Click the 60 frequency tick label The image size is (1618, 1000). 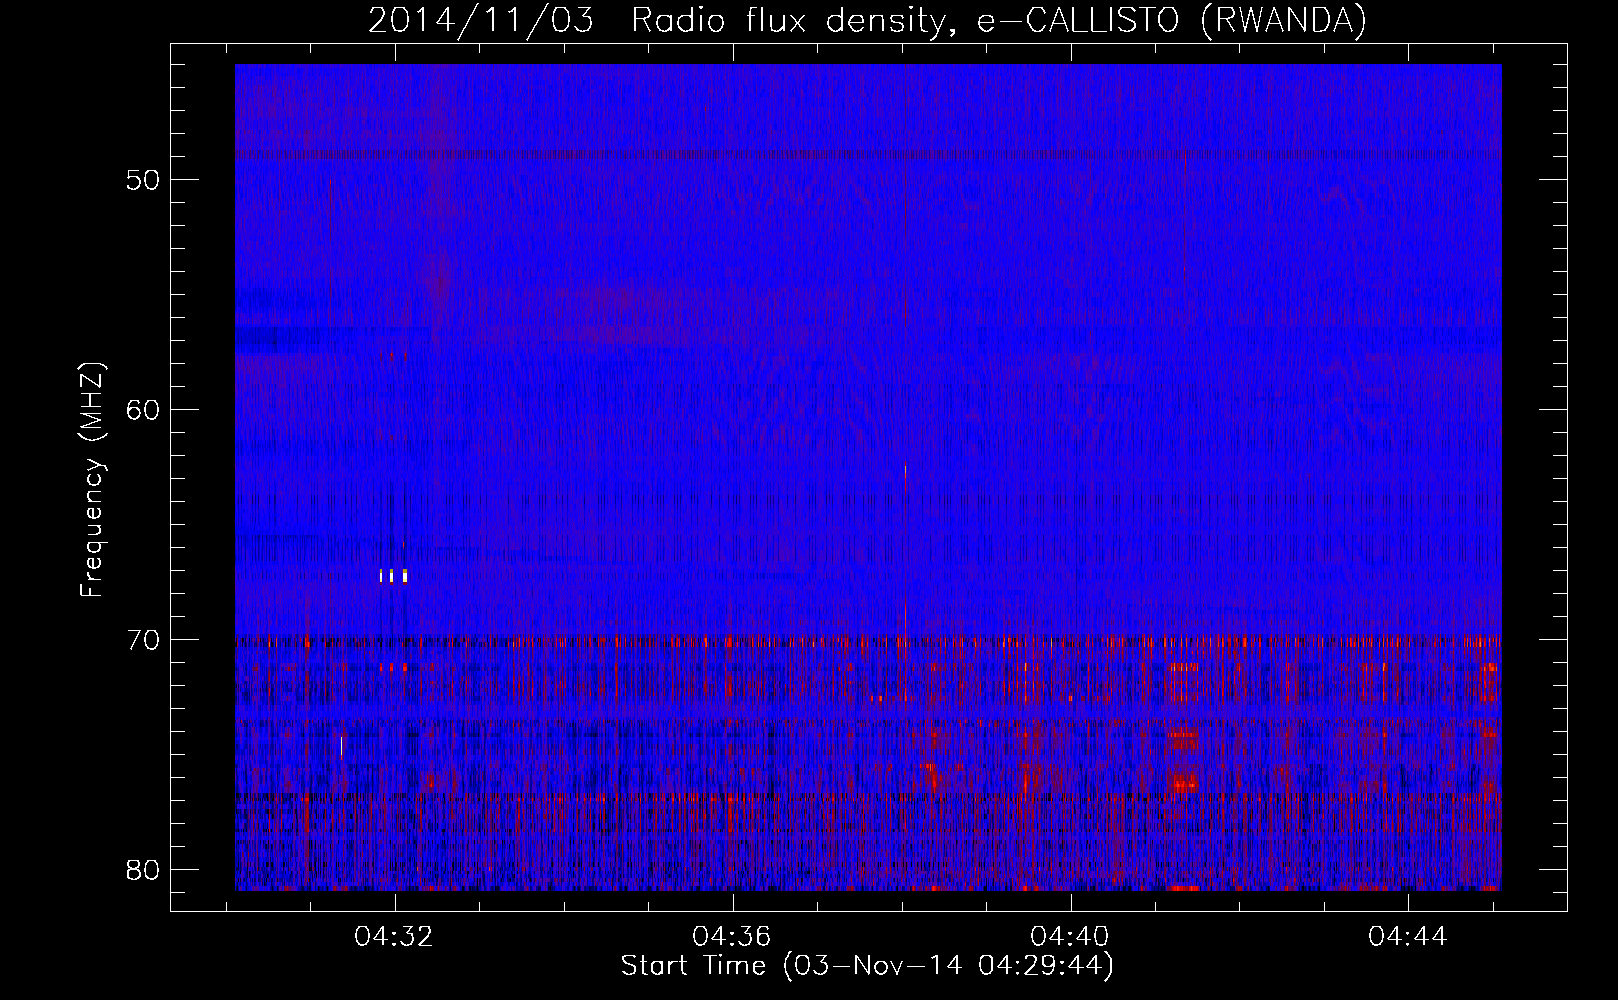point(143,410)
